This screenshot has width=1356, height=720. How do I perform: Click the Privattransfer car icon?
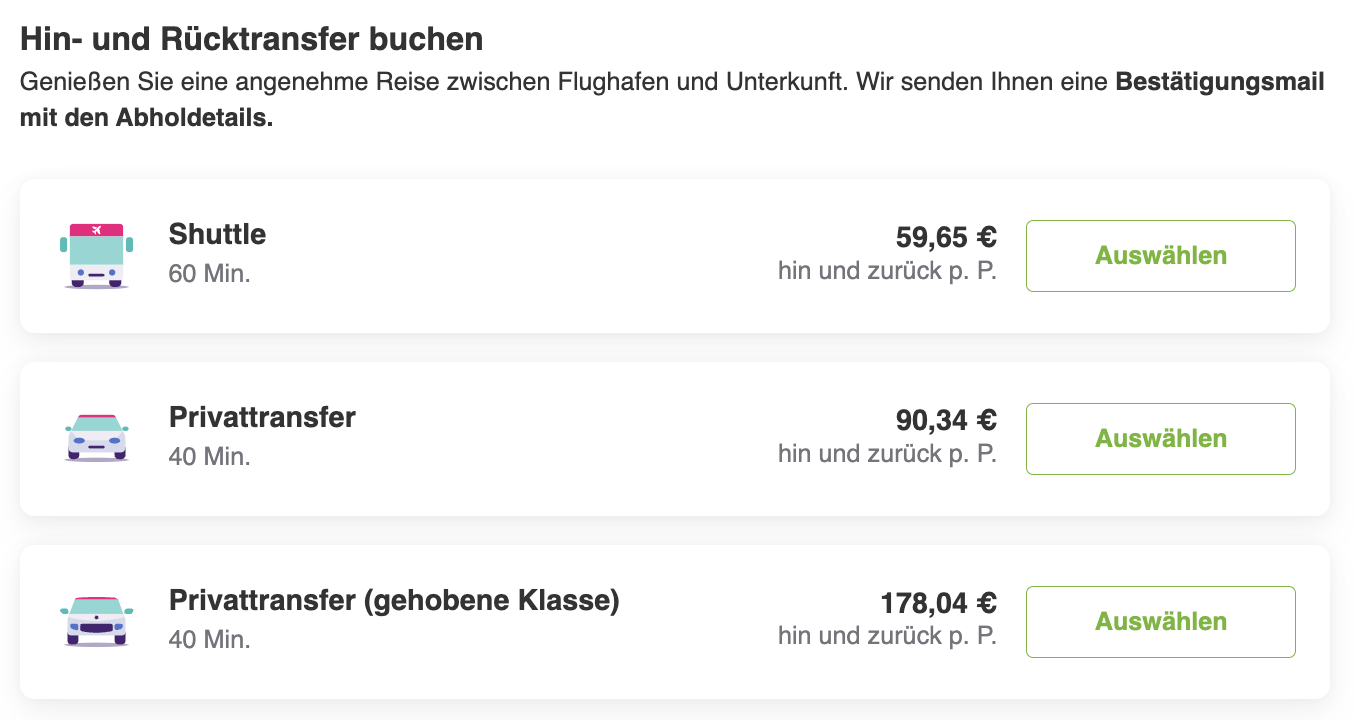click(96, 438)
